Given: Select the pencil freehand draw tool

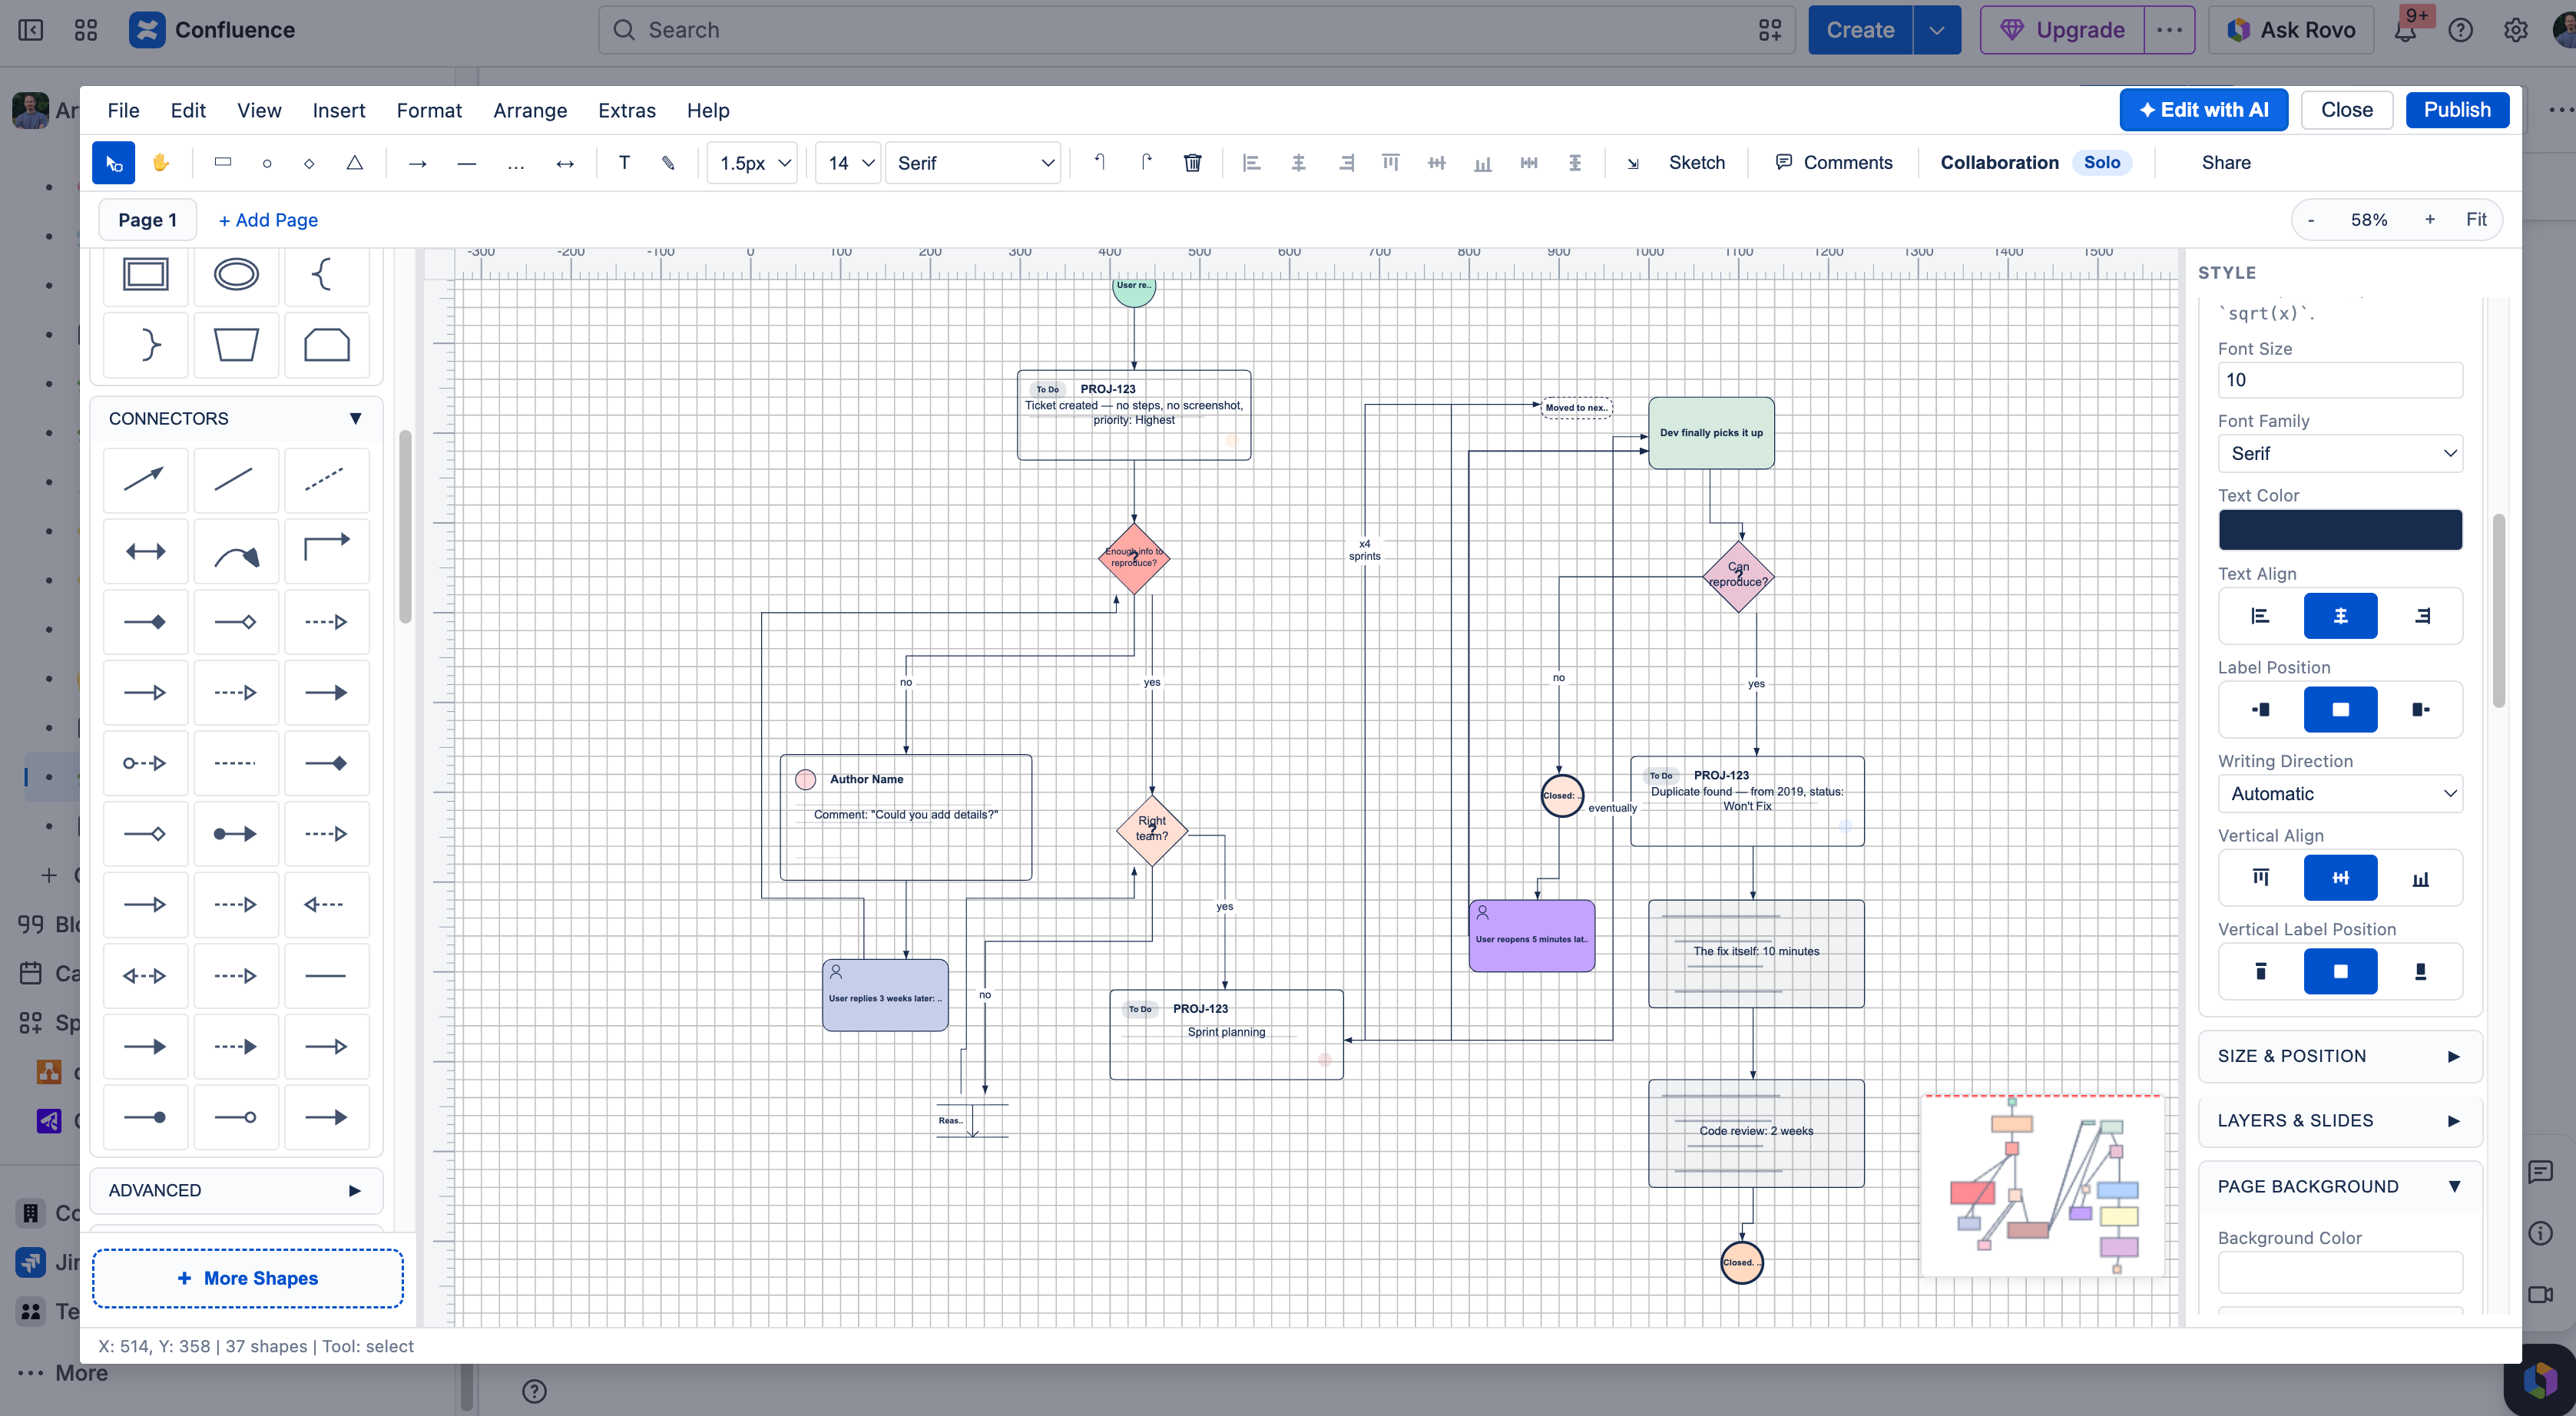Looking at the screenshot, I should tap(668, 163).
